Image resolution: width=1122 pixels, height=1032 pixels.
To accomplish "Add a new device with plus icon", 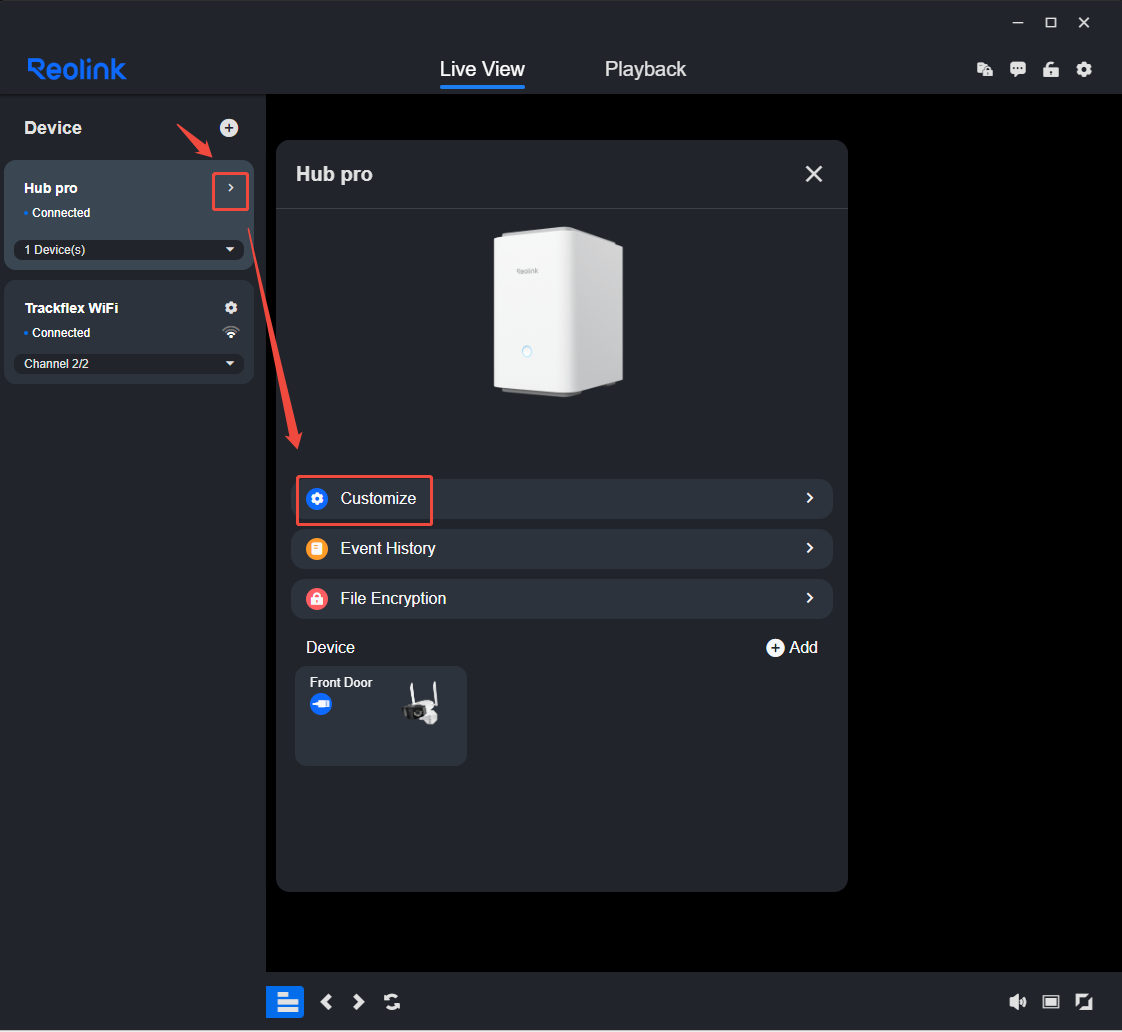I will 229,128.
